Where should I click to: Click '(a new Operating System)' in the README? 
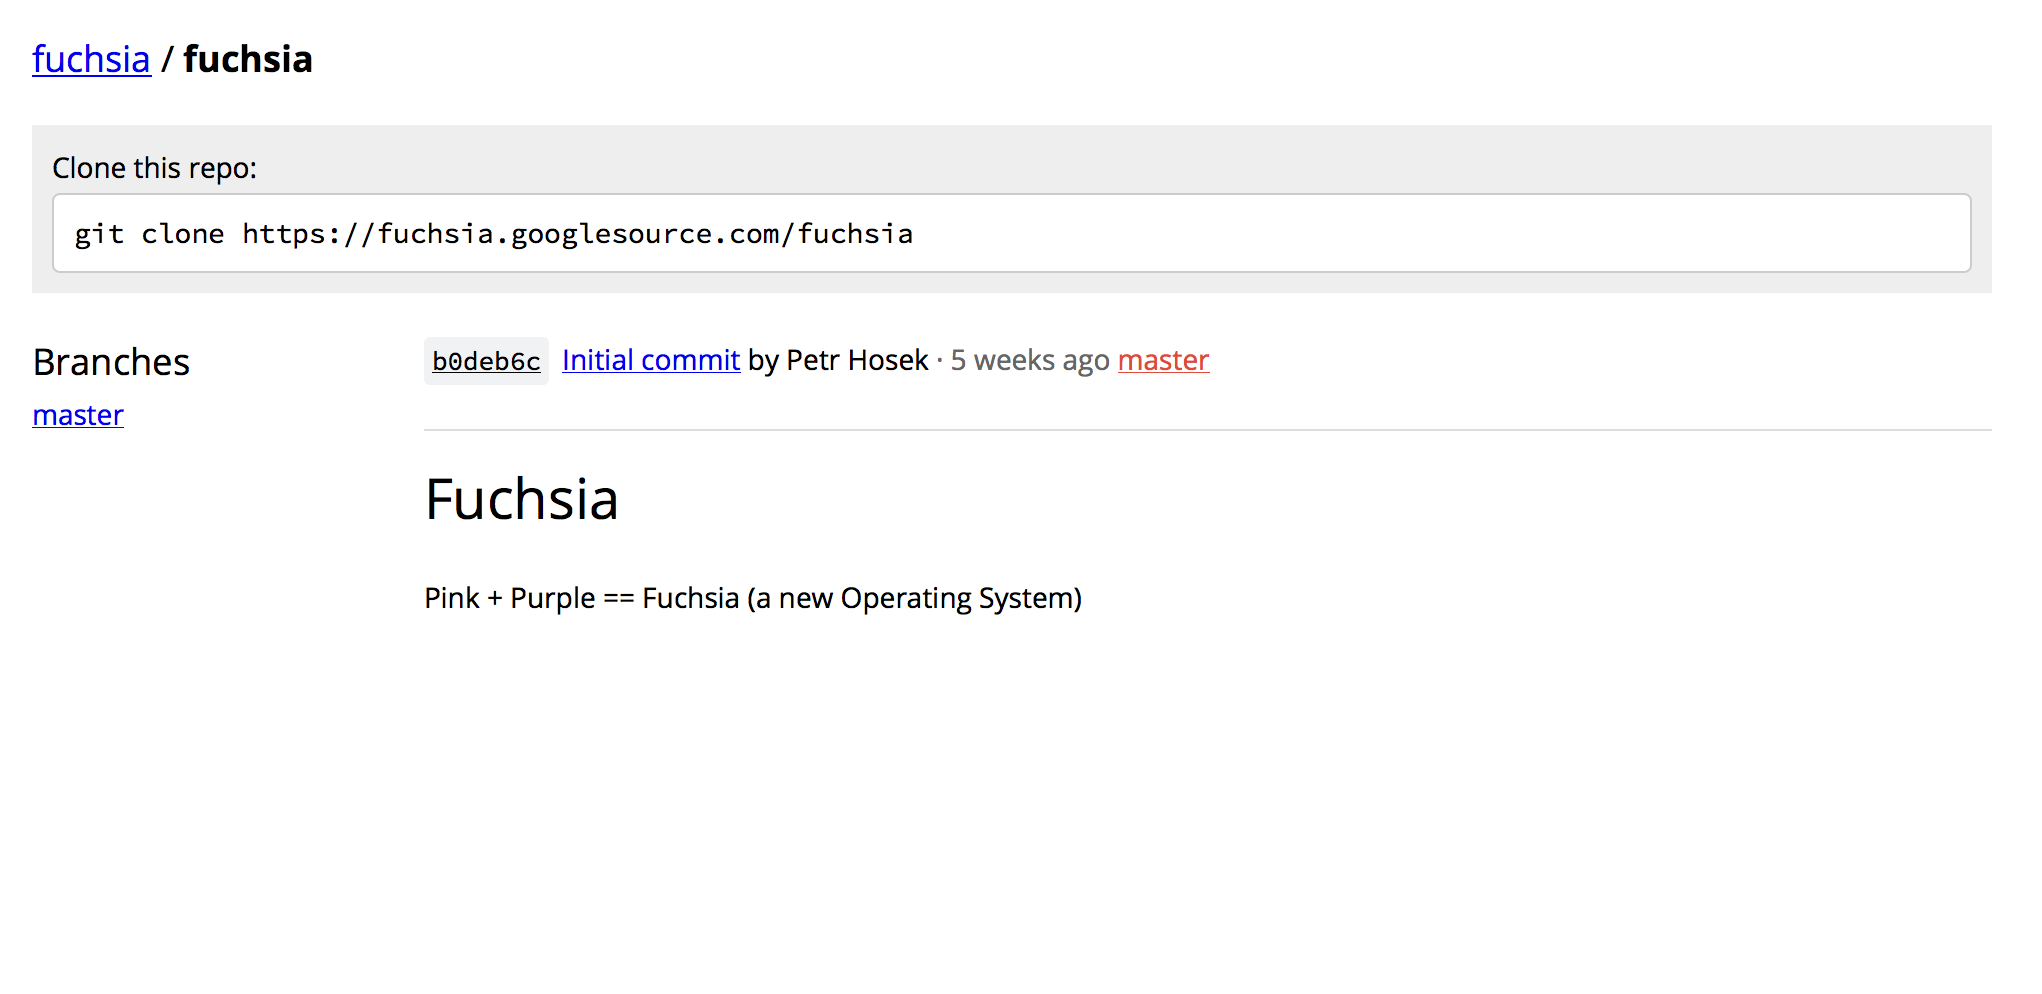pyautogui.click(x=914, y=598)
